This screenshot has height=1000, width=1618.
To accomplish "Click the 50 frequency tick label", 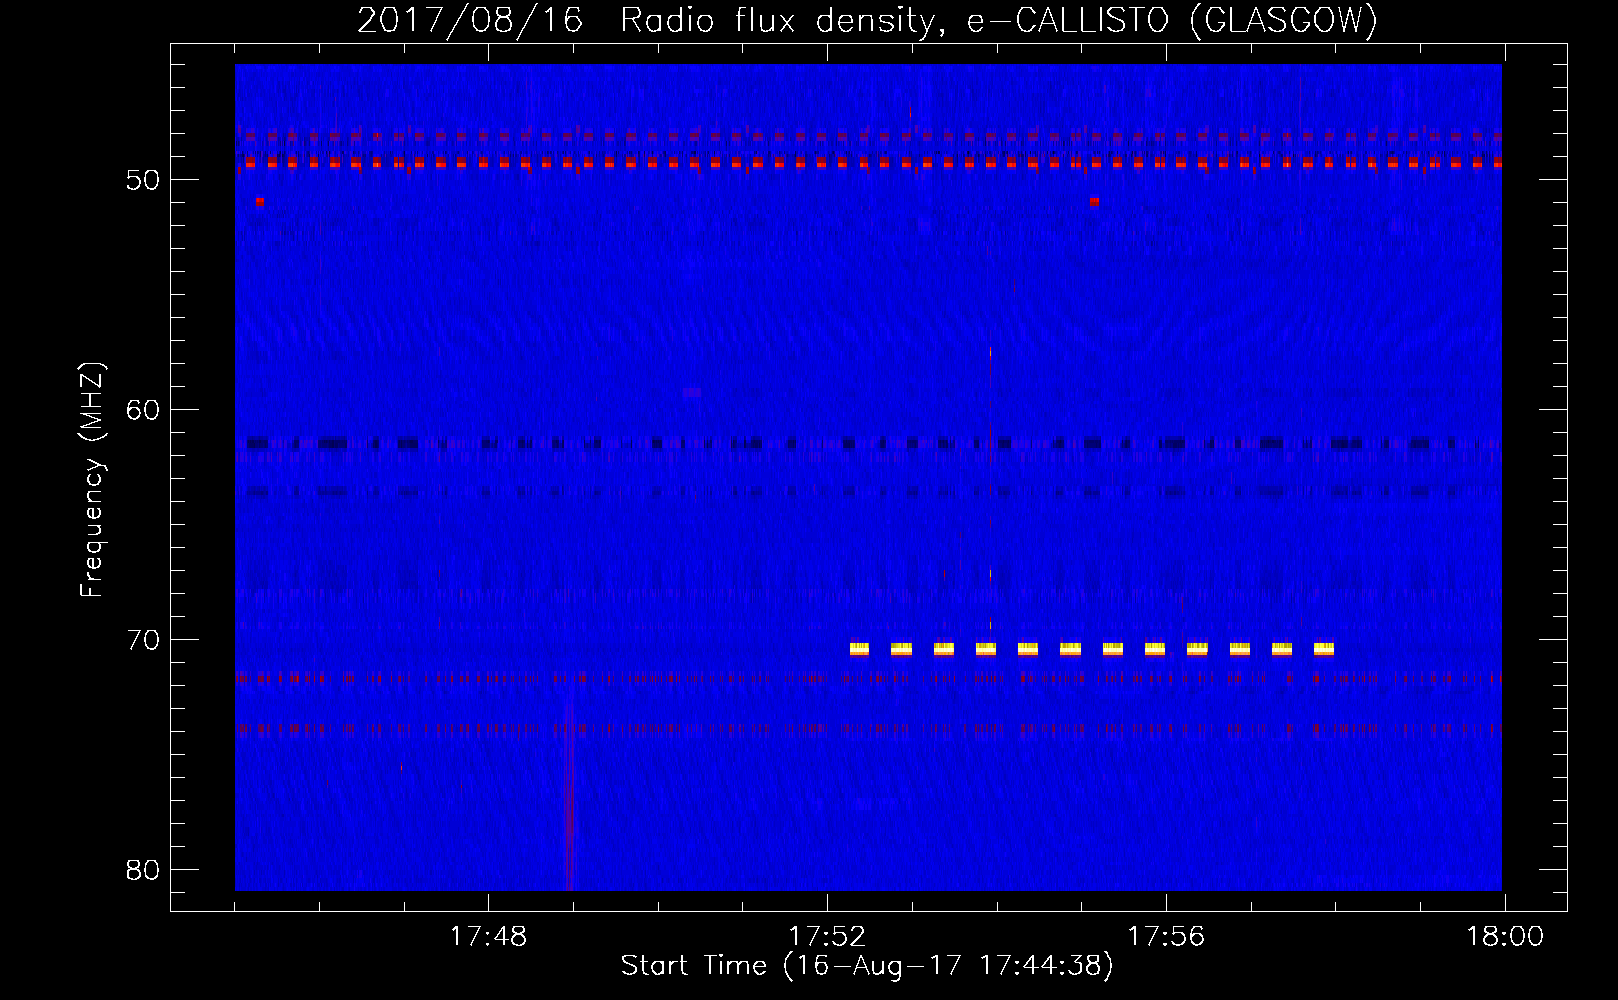I will coord(143,180).
